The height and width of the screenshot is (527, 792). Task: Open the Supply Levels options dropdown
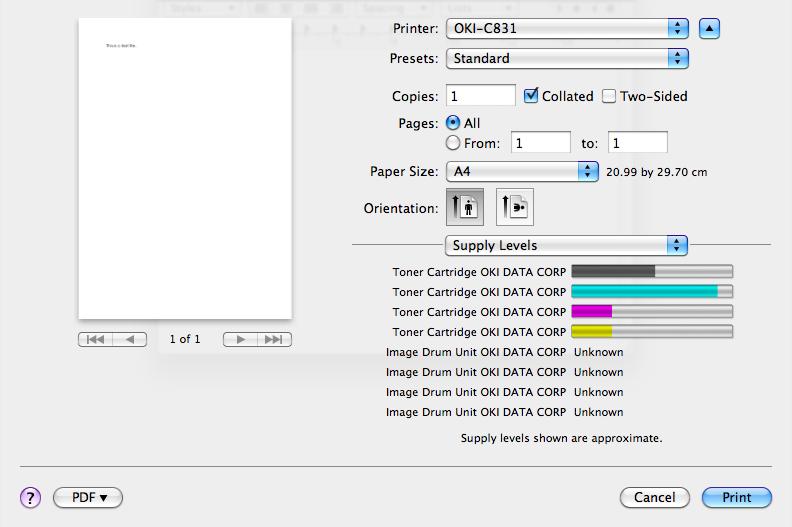tap(566, 246)
